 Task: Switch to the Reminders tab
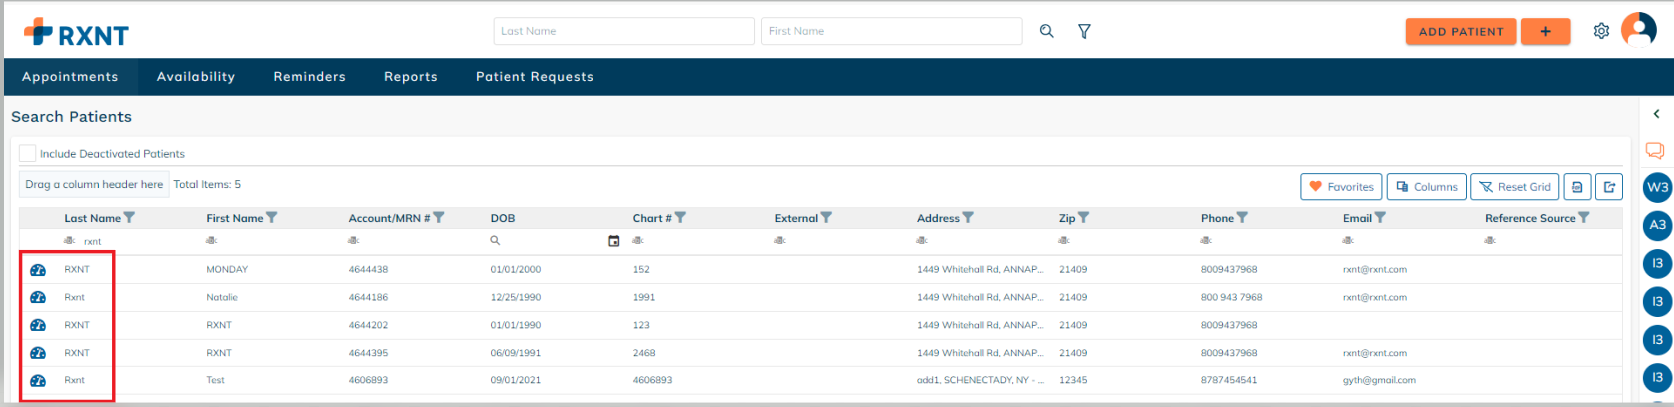tap(310, 77)
